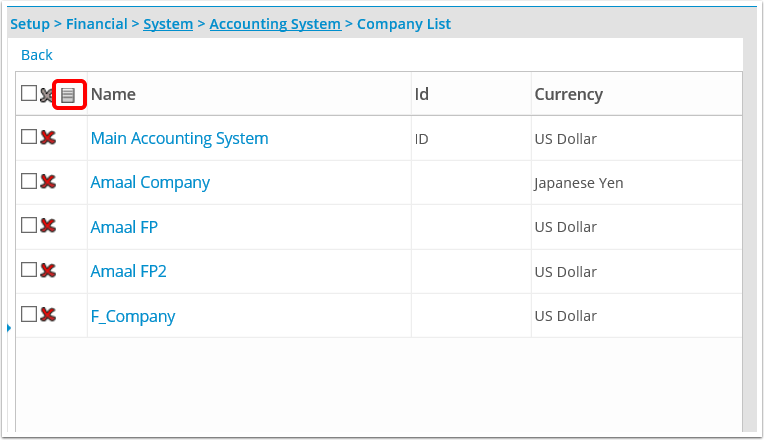Tick the Amaal Company row checkbox
Screen dimensions: 764x440
pos(29,181)
